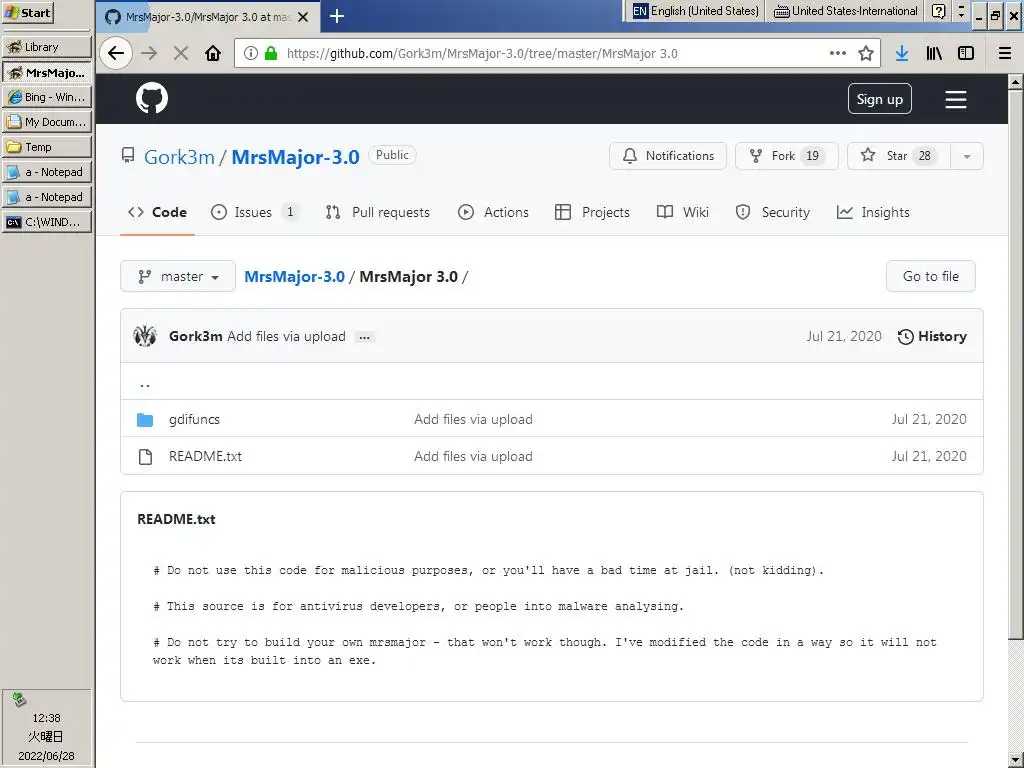
Task: Click the green padlock security icon
Action: pos(270,53)
